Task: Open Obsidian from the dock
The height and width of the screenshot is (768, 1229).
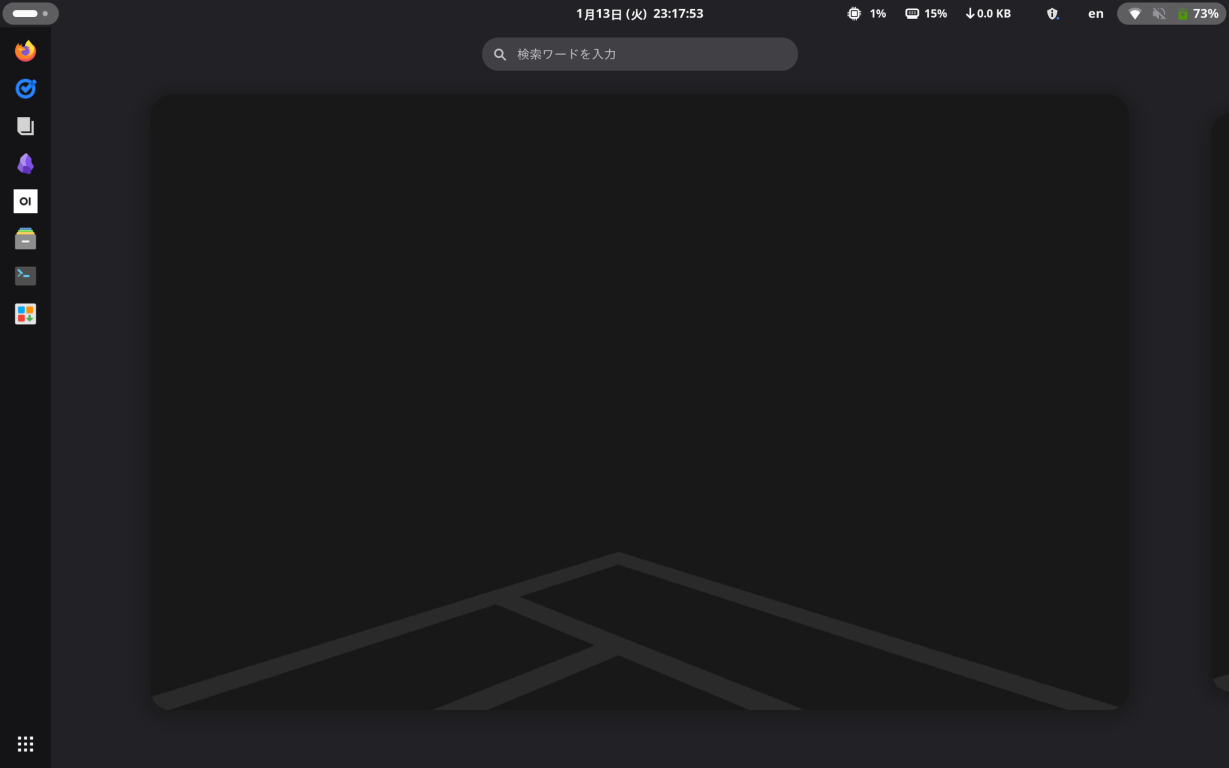Action: click(x=25, y=162)
